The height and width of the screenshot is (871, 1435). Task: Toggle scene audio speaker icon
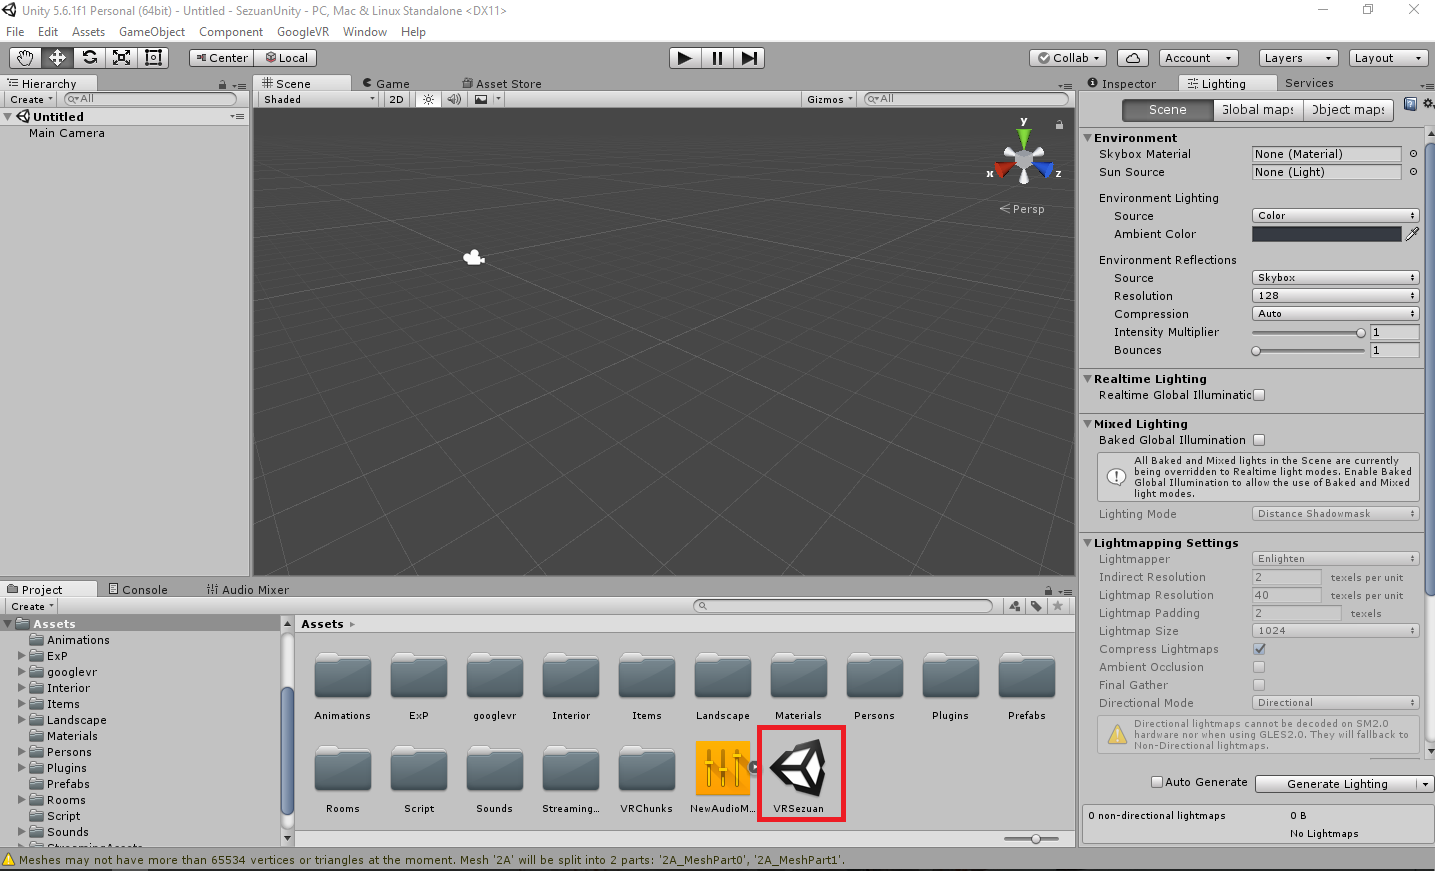pyautogui.click(x=454, y=99)
